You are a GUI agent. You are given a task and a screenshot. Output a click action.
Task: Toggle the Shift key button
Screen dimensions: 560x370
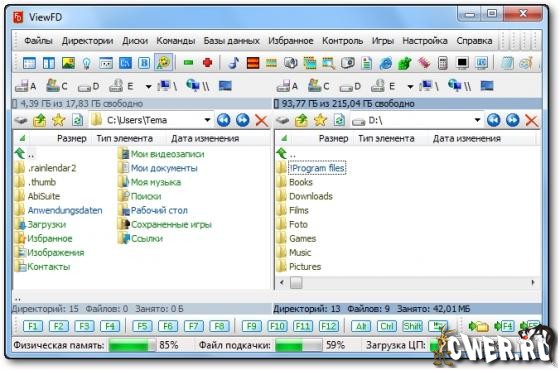point(412,326)
